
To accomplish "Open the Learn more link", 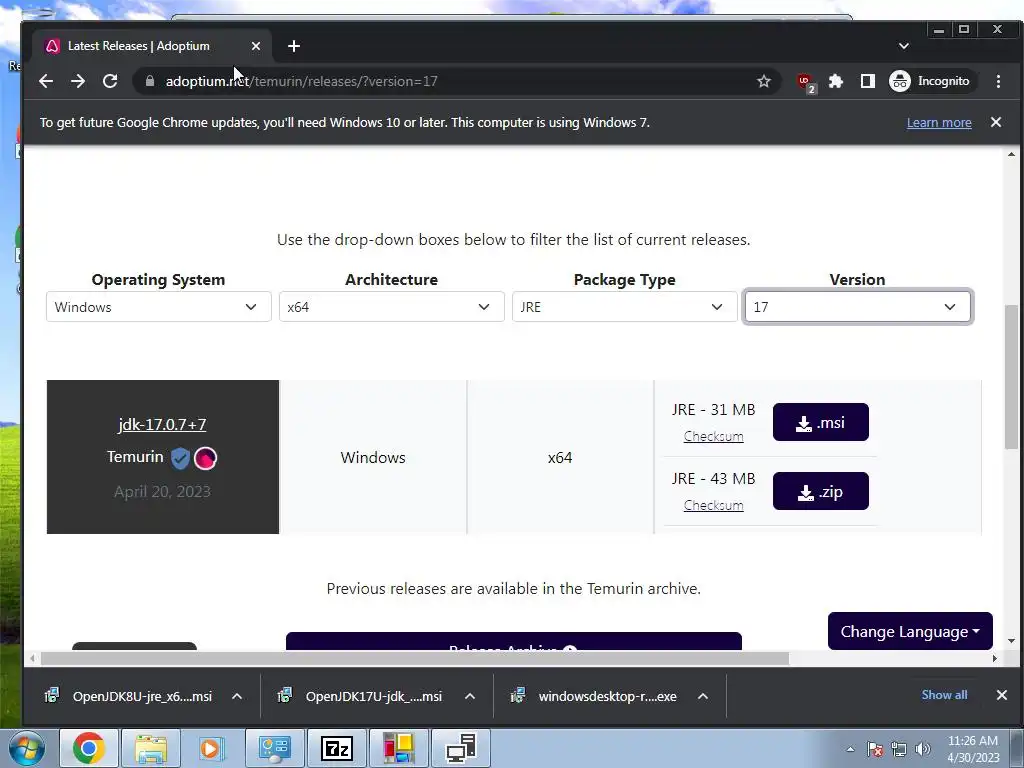I will 938,122.
